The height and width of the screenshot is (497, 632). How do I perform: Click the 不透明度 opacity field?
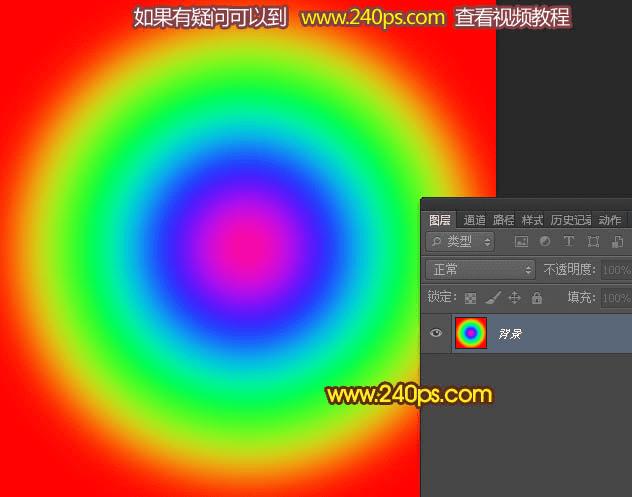[616, 270]
